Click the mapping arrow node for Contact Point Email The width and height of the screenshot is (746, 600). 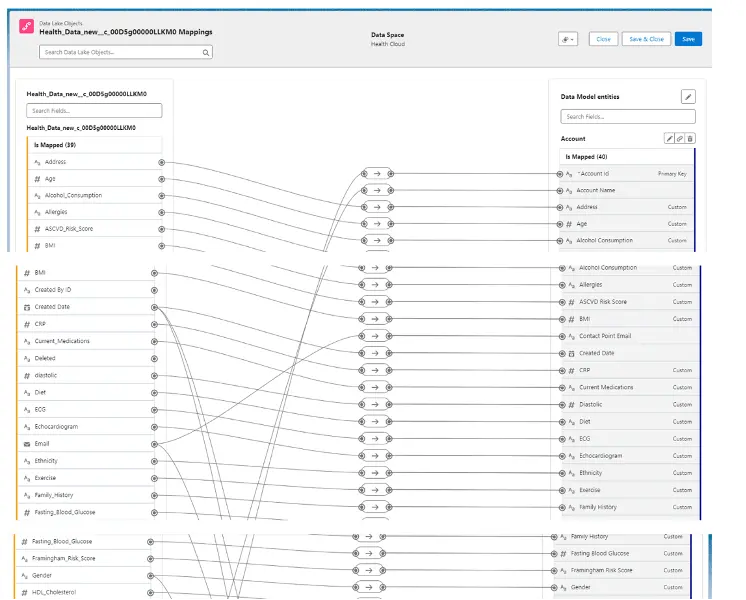click(x=375, y=336)
